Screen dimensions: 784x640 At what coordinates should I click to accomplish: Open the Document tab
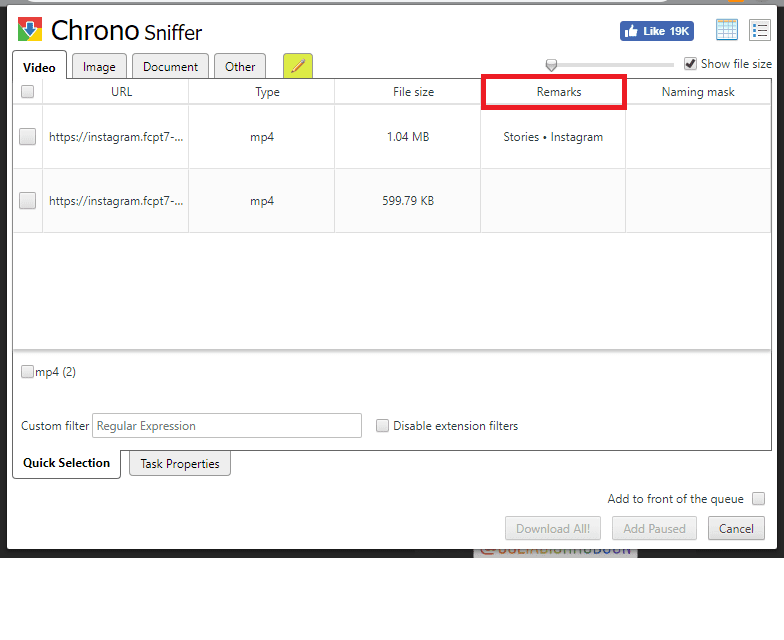tap(170, 67)
